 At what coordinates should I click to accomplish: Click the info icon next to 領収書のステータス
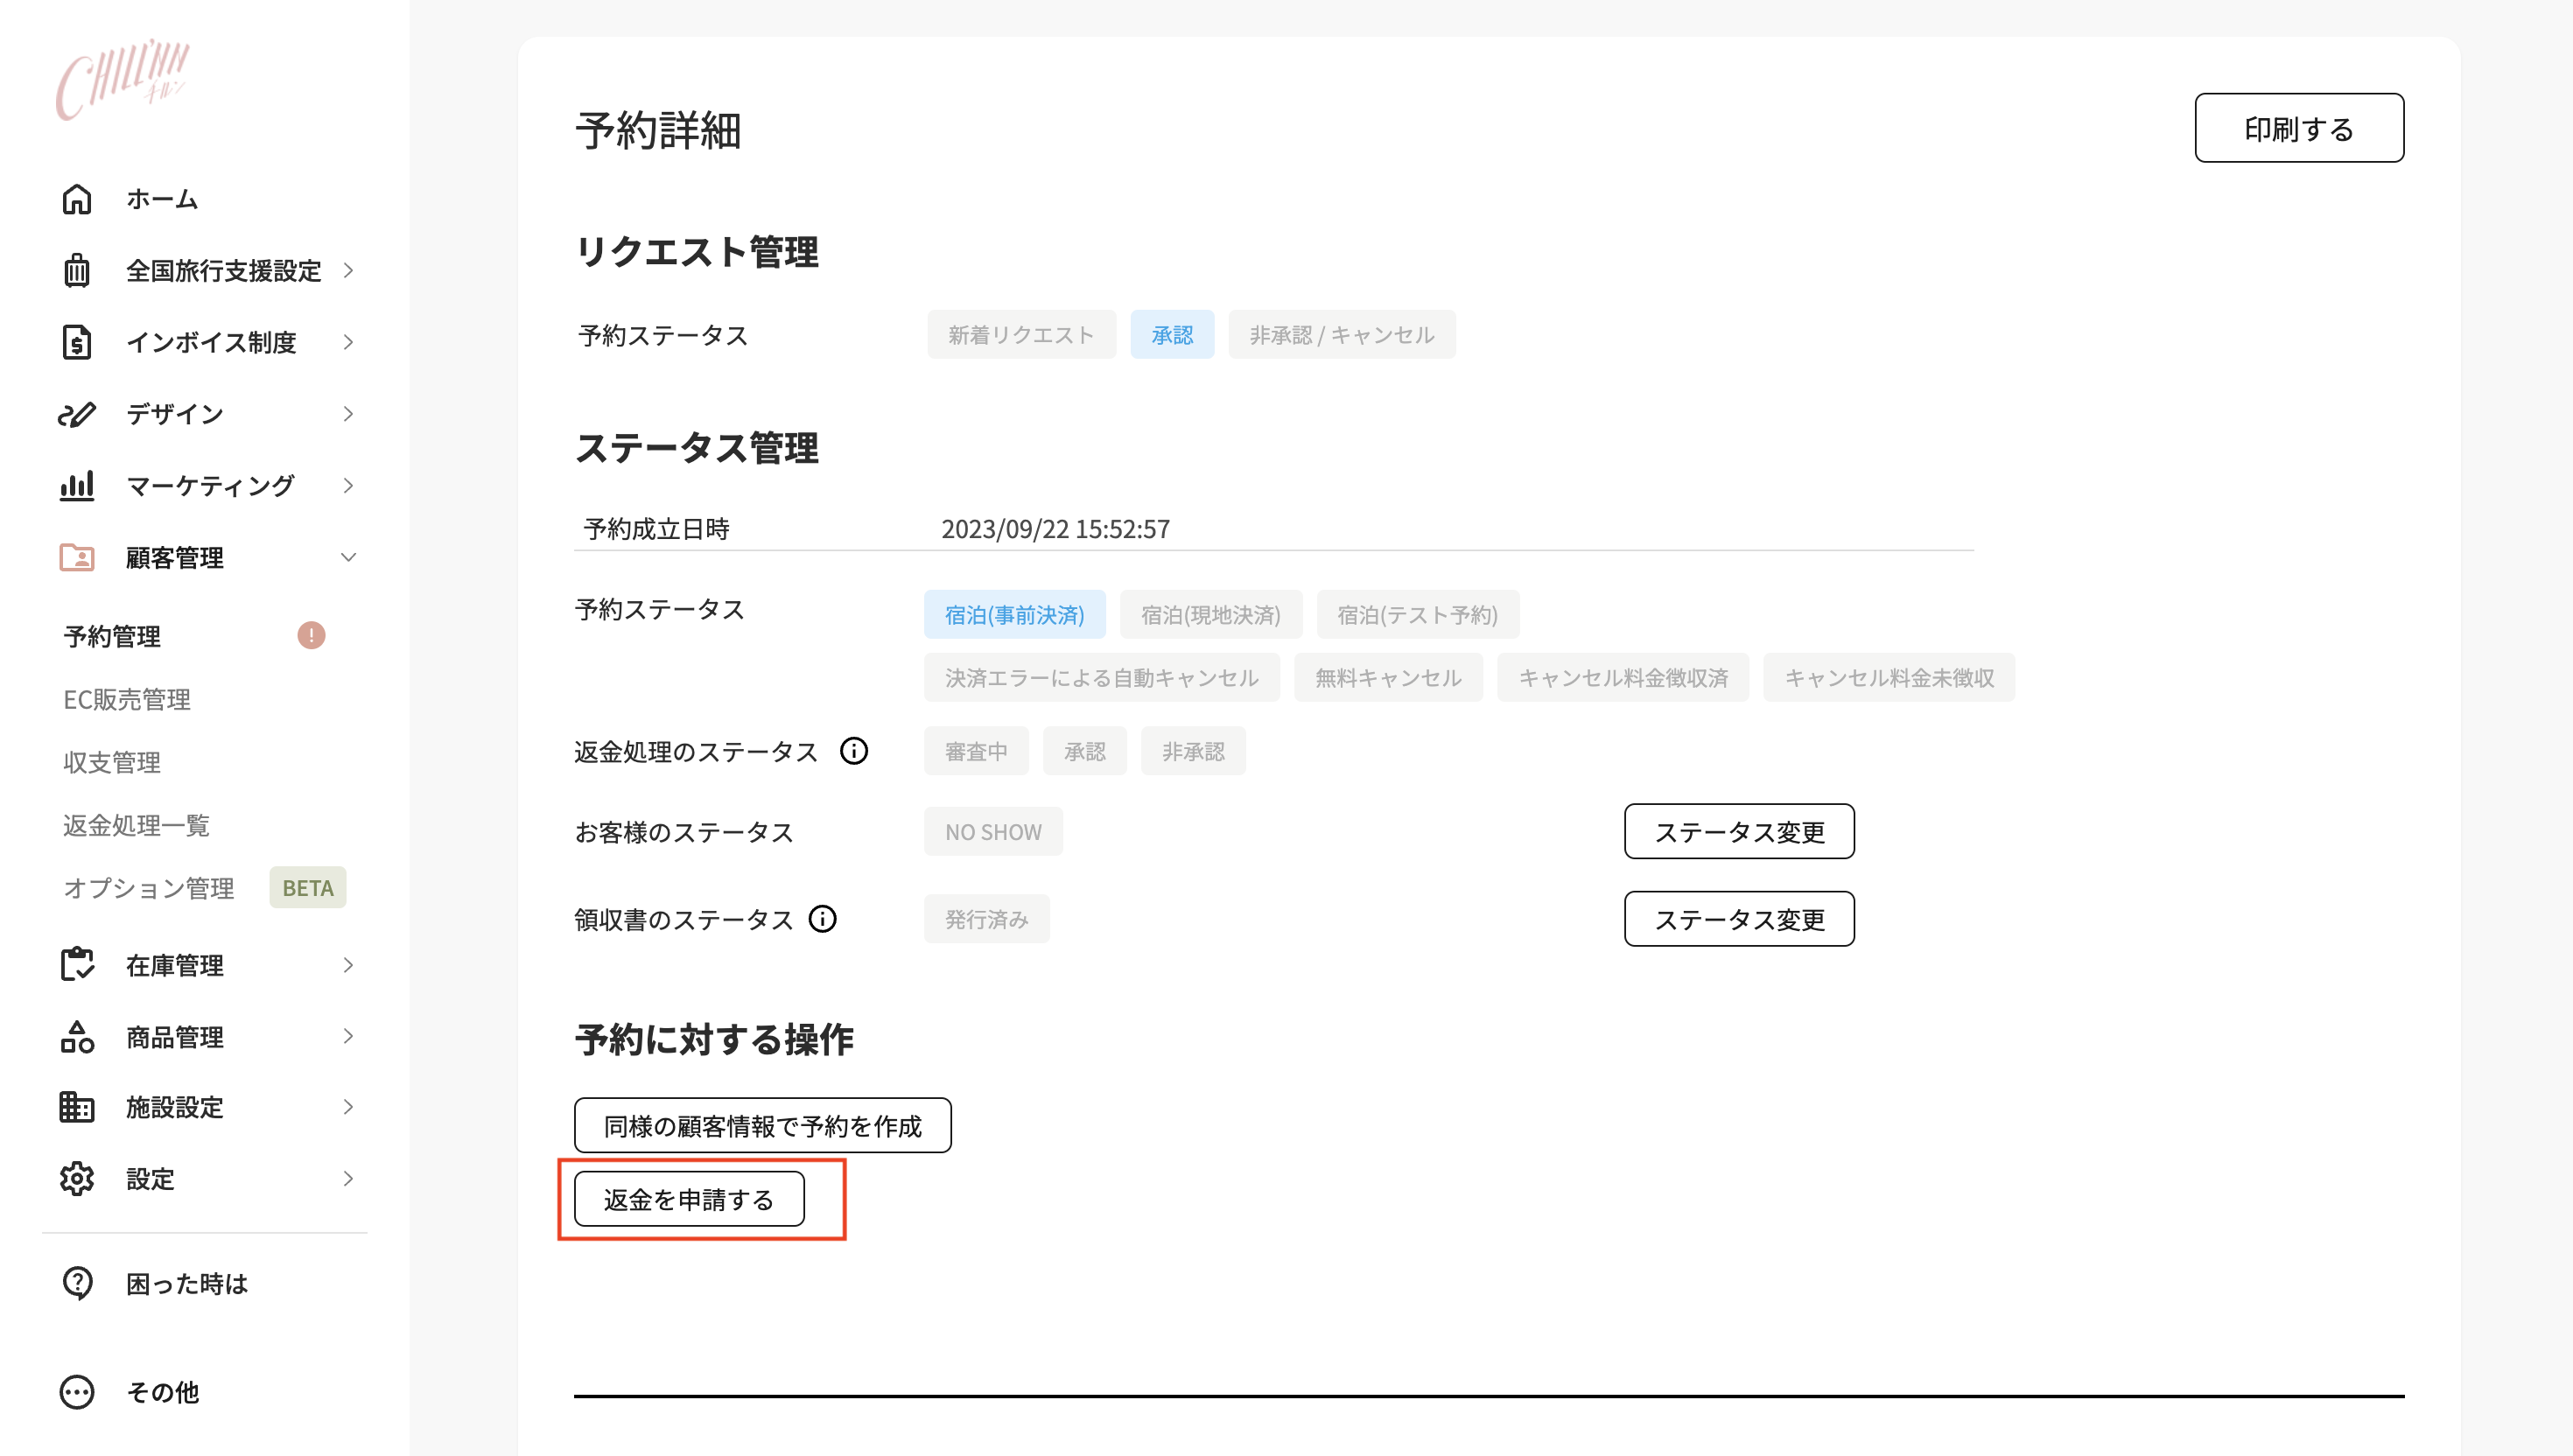822,919
